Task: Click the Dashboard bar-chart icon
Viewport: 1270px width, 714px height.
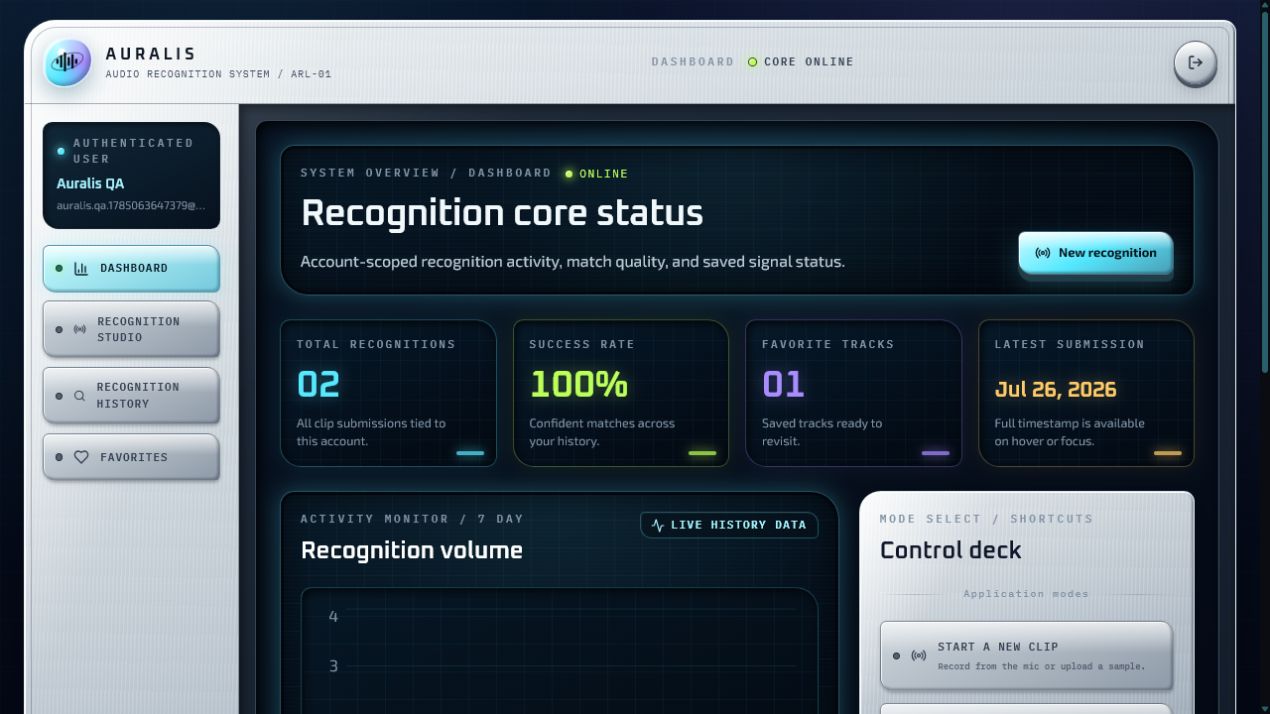Action: (81, 268)
